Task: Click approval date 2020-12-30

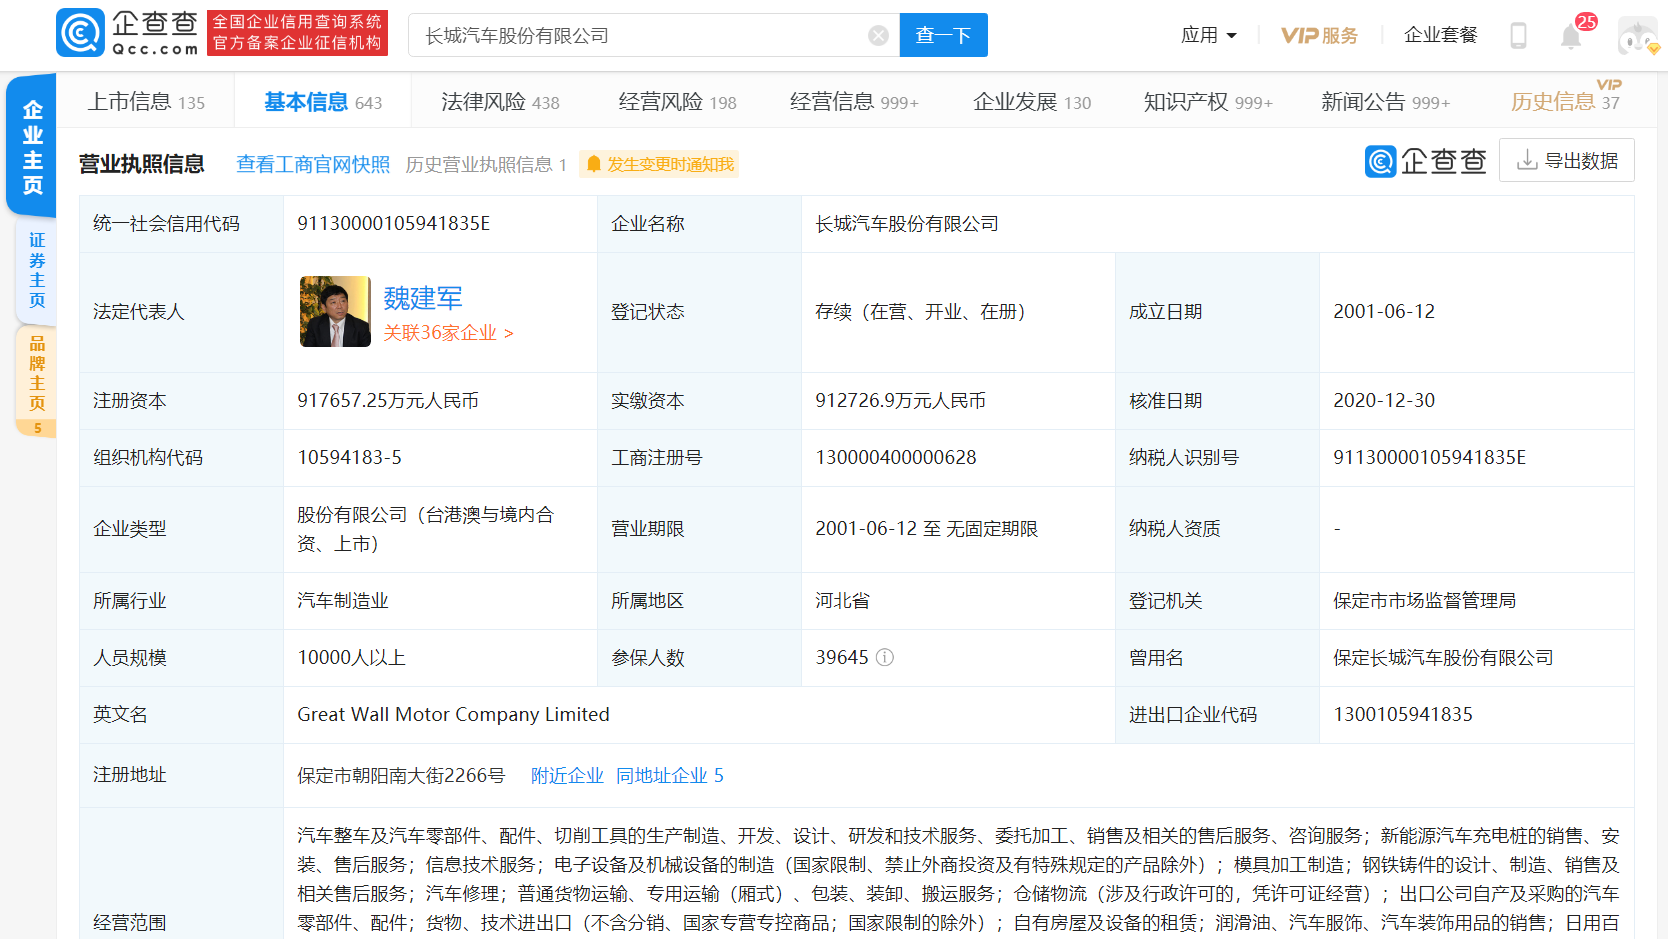Action: [x=1384, y=401]
